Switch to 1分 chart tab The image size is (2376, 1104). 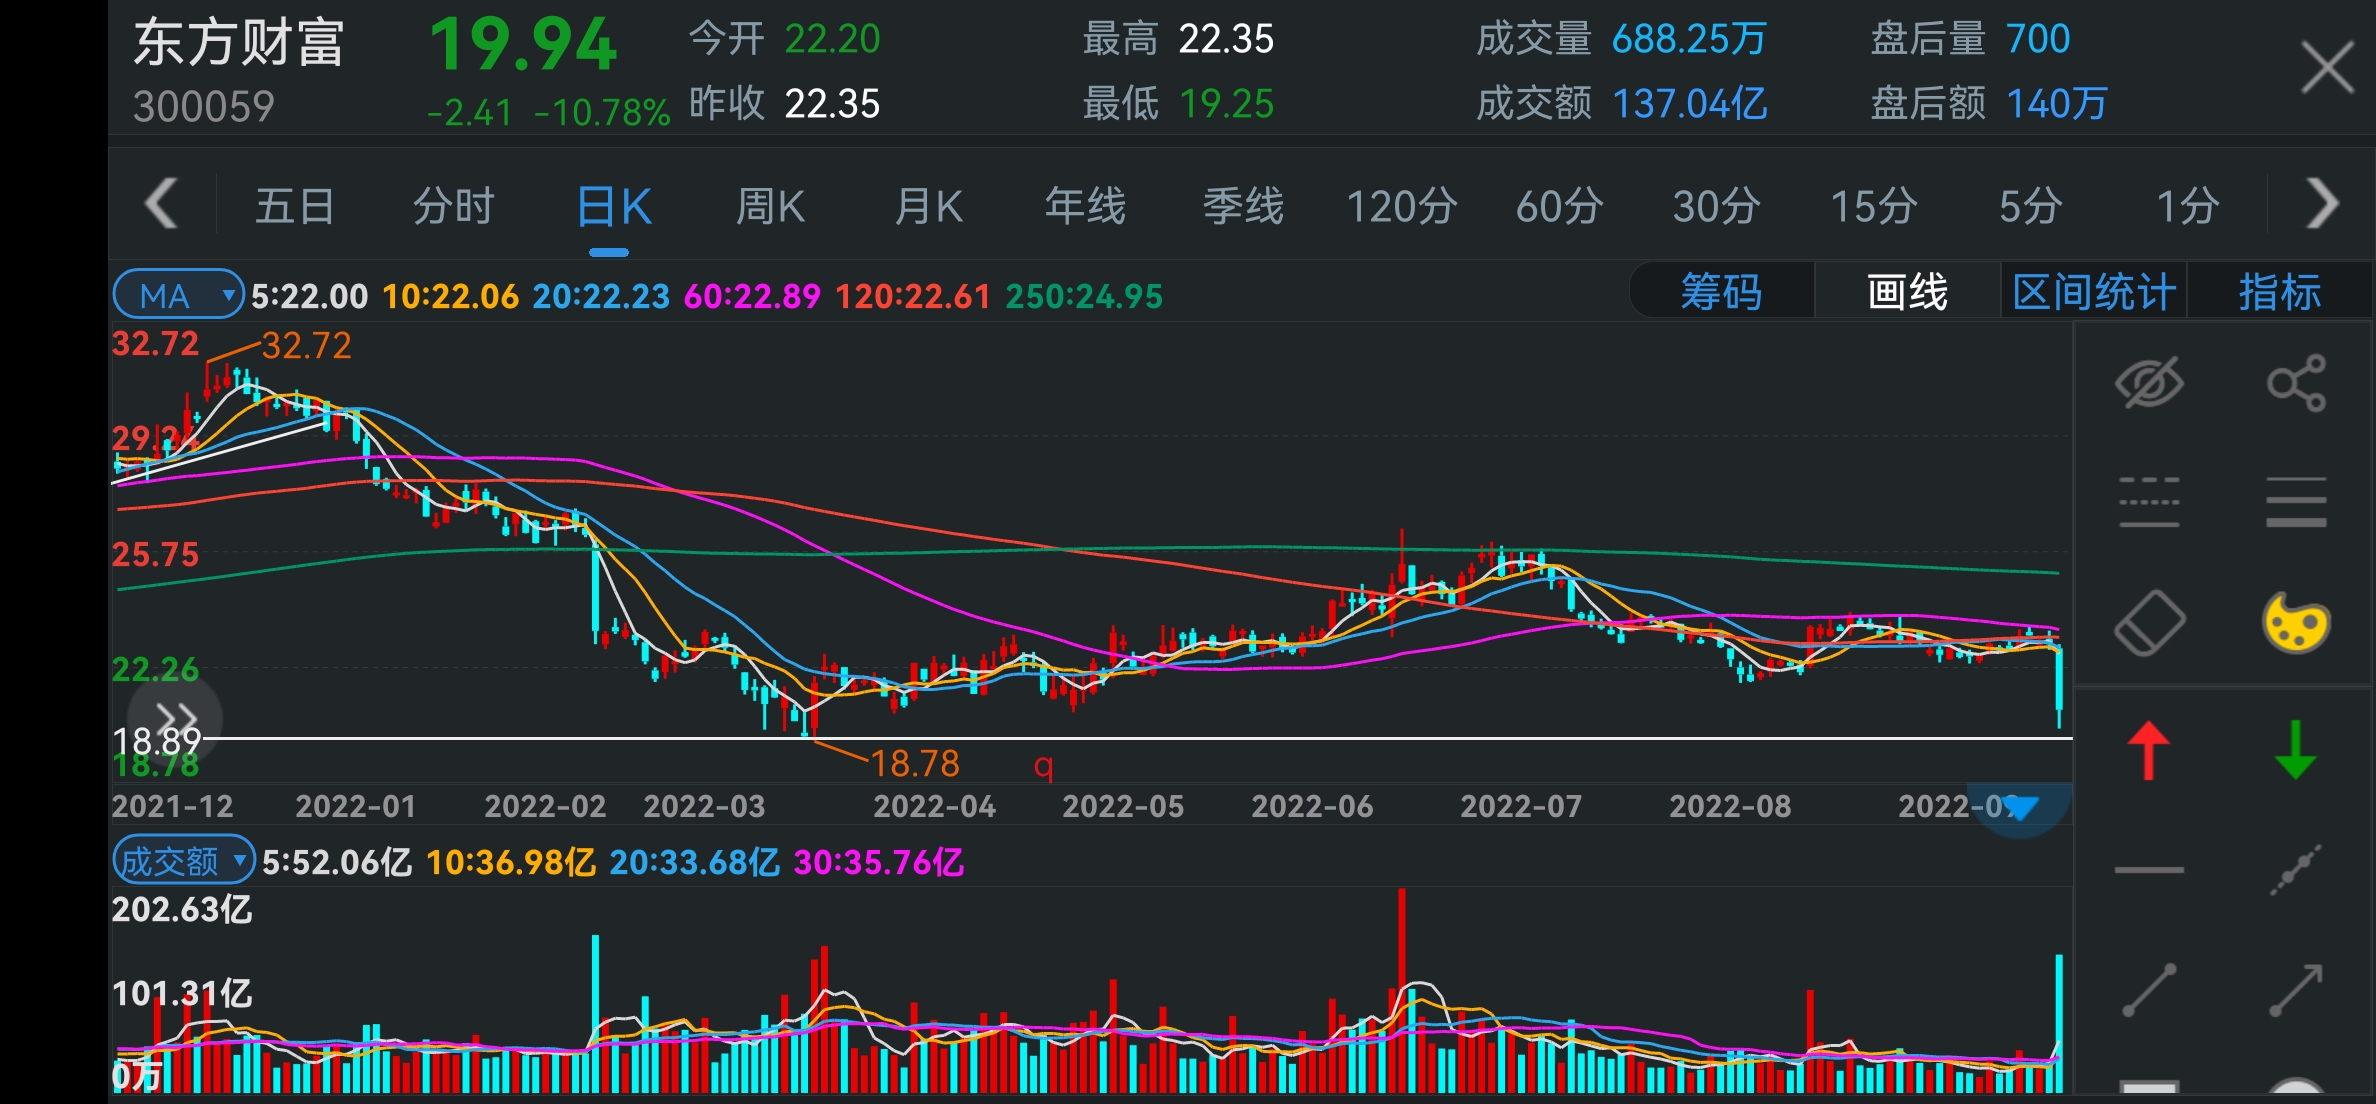[x=2188, y=207]
